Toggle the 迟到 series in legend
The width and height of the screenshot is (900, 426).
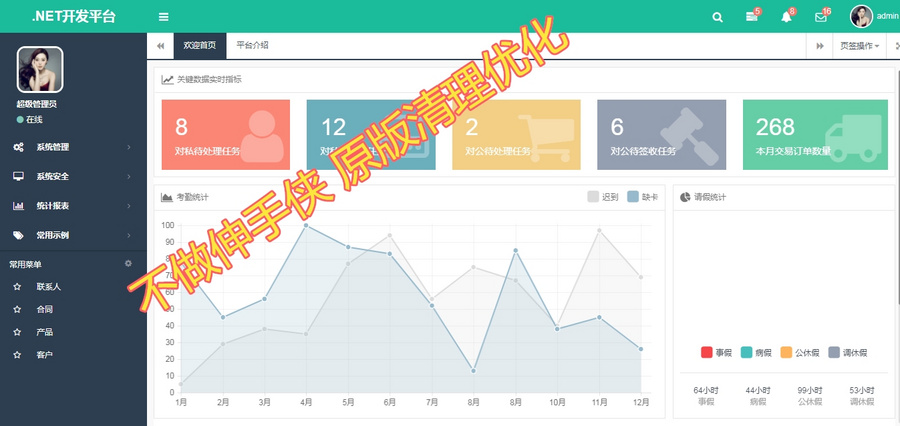[603, 197]
